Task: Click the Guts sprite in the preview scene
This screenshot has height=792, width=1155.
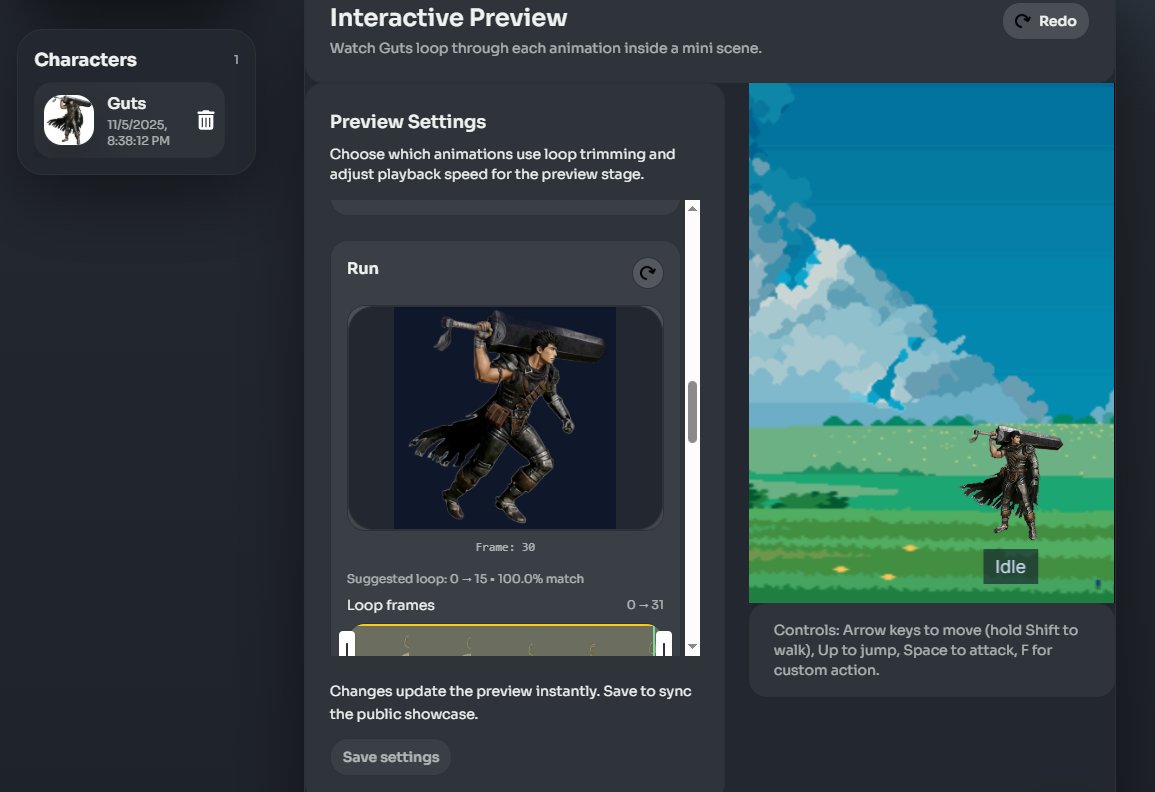Action: 1013,481
